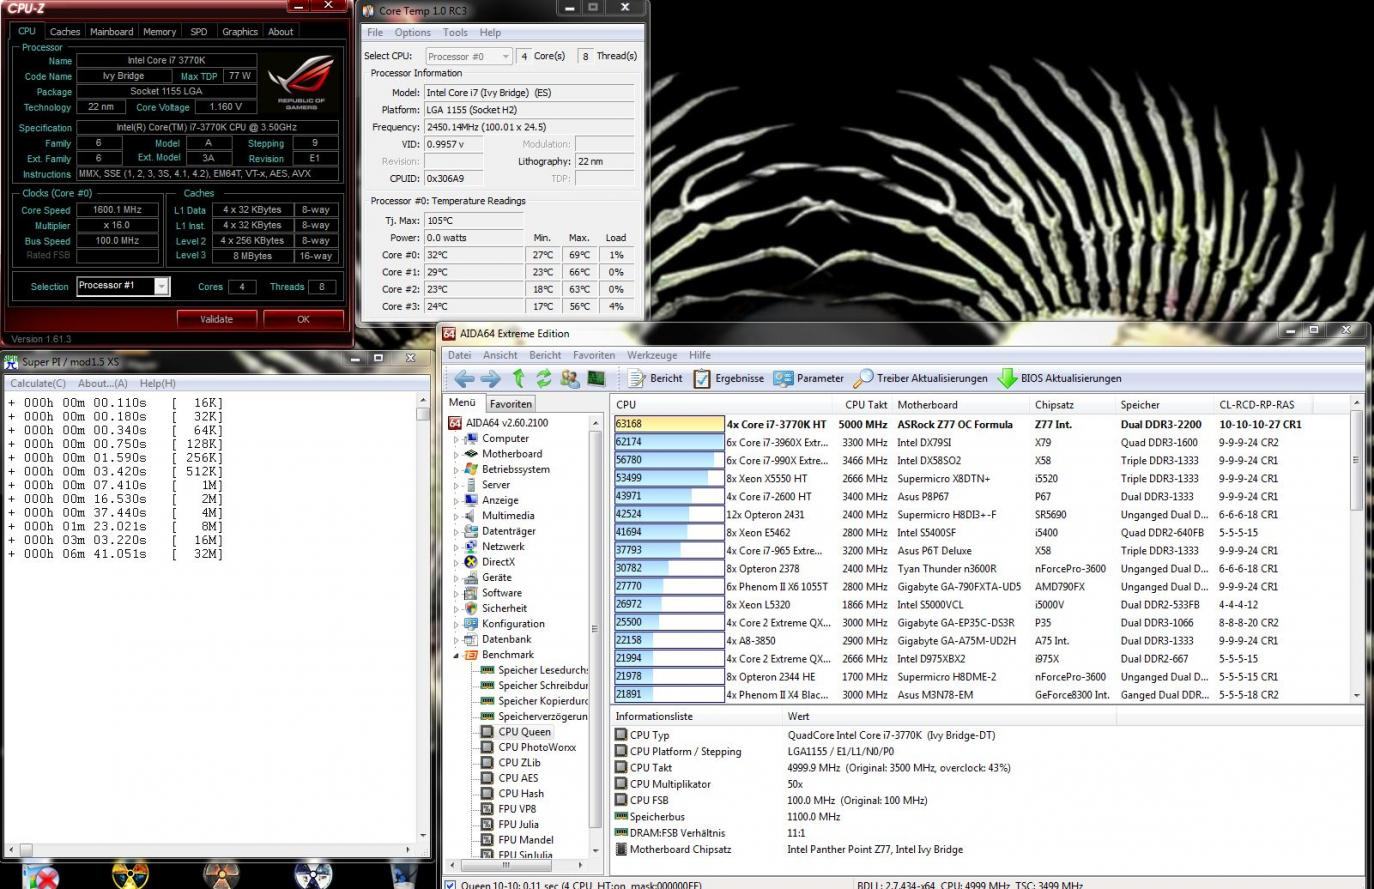Click the users icon in the AIDA64 toolbar
The width and height of the screenshot is (1374, 889).
pos(570,378)
